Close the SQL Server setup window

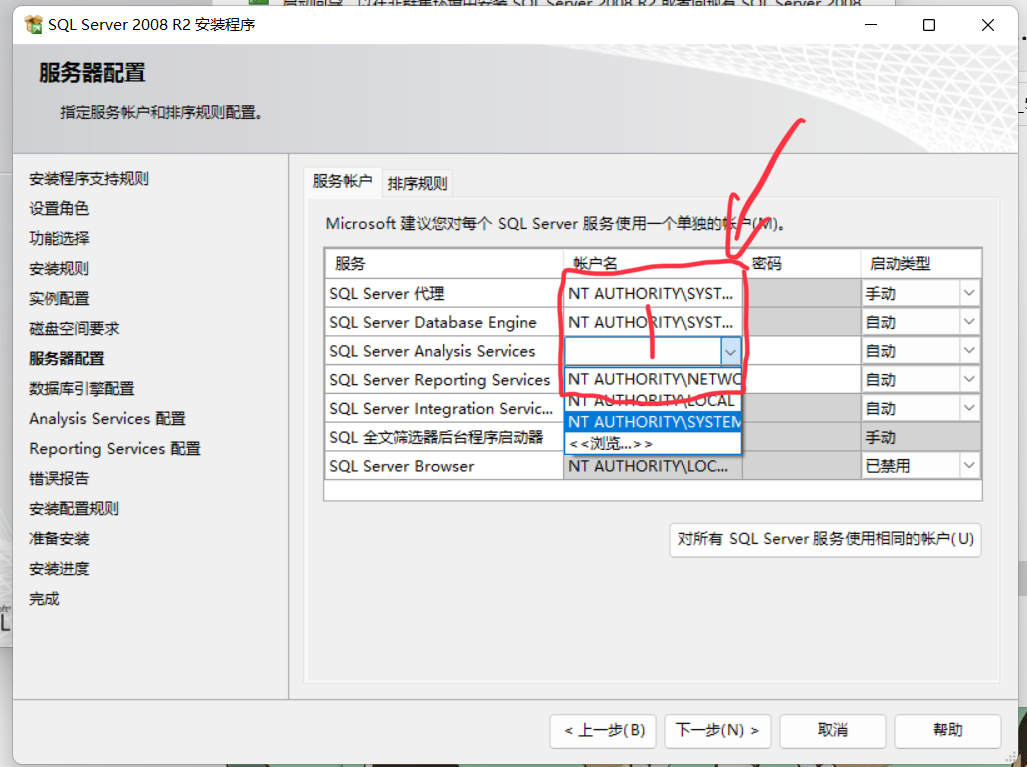point(988,25)
